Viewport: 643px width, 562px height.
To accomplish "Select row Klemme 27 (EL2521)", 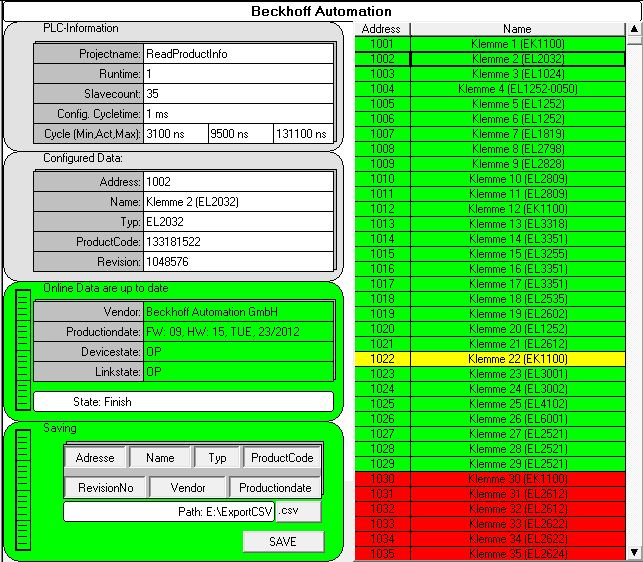I will pyautogui.click(x=490, y=434).
